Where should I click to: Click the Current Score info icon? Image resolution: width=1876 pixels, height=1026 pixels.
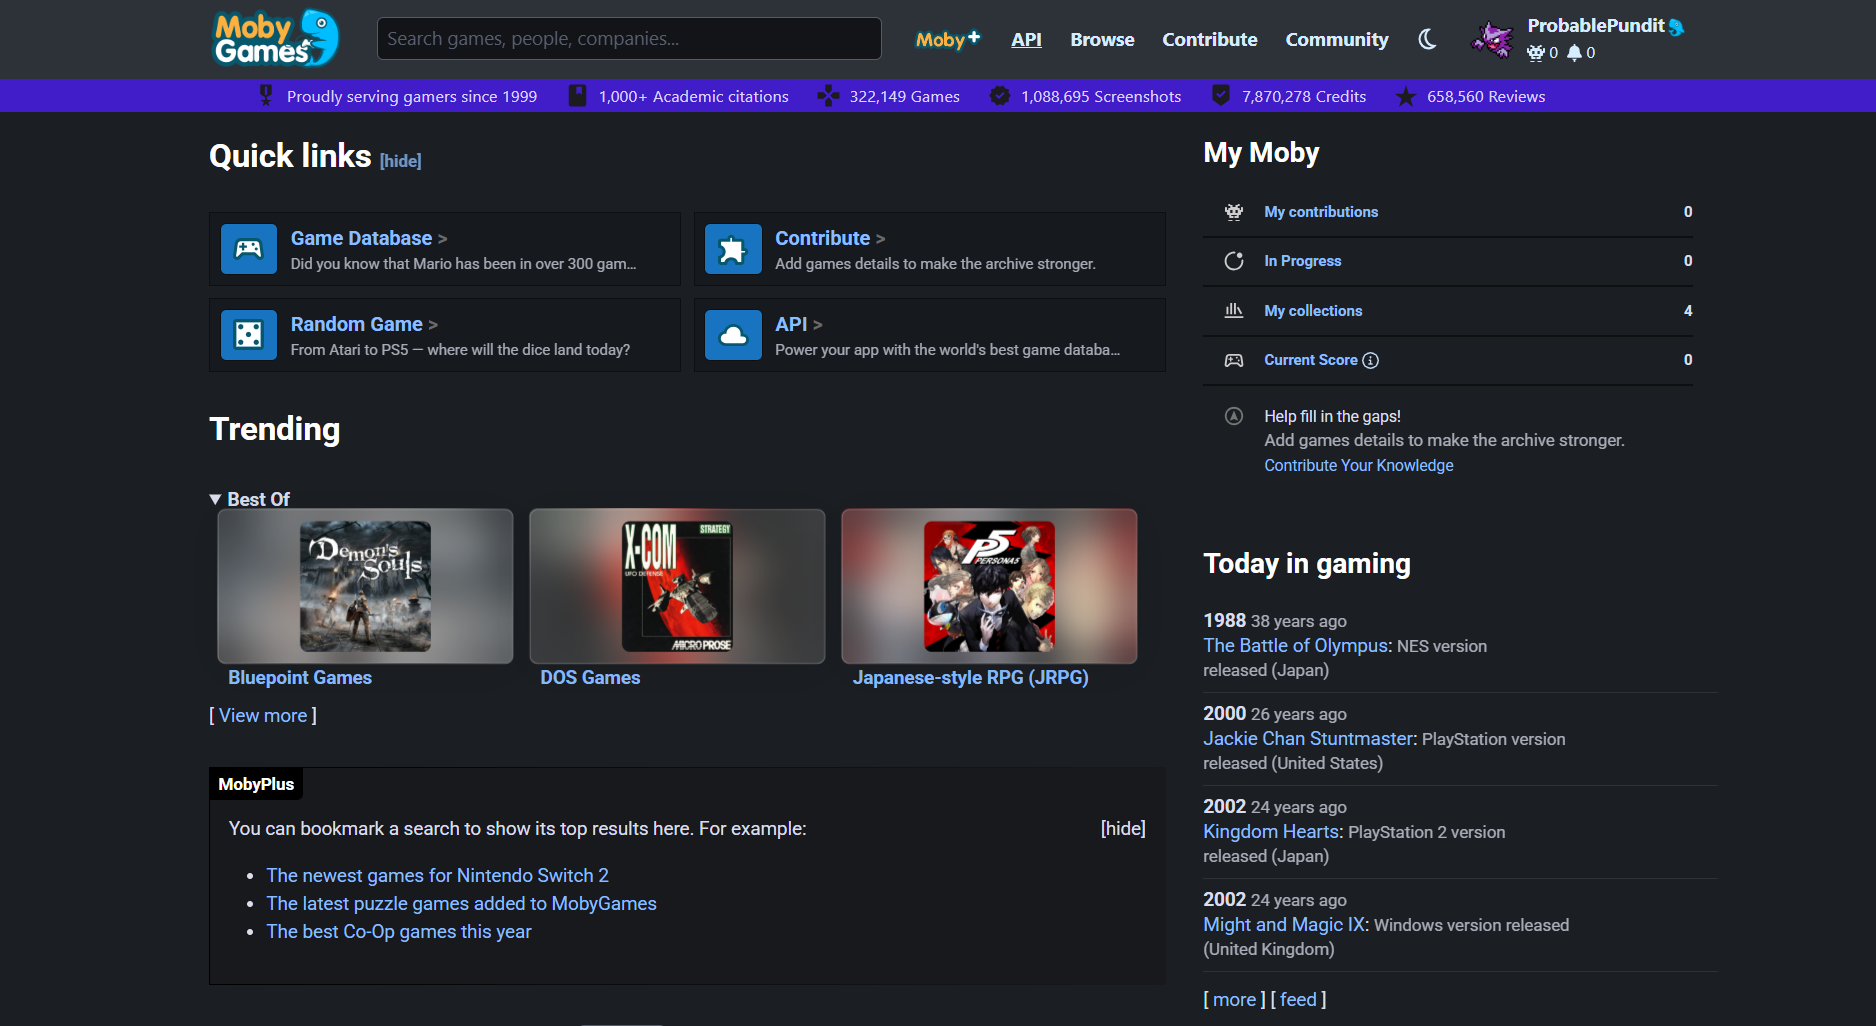click(1371, 360)
